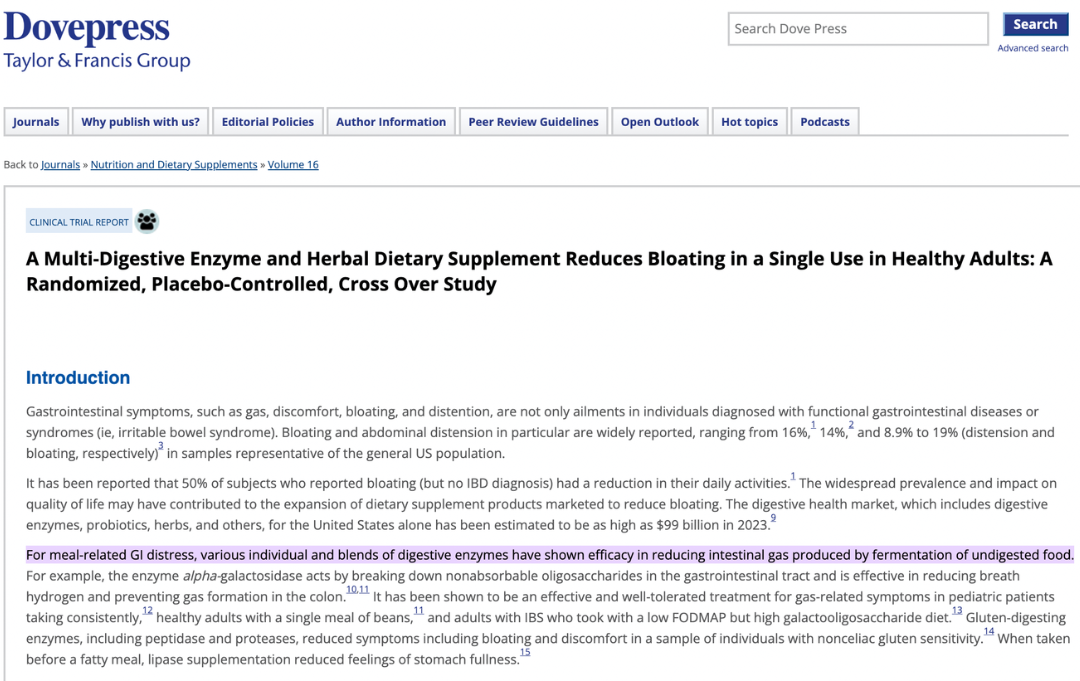Screen dimensions: 1080x681
Task: Click the CLINICAL TRIAL REPORT label
Action: tap(79, 222)
